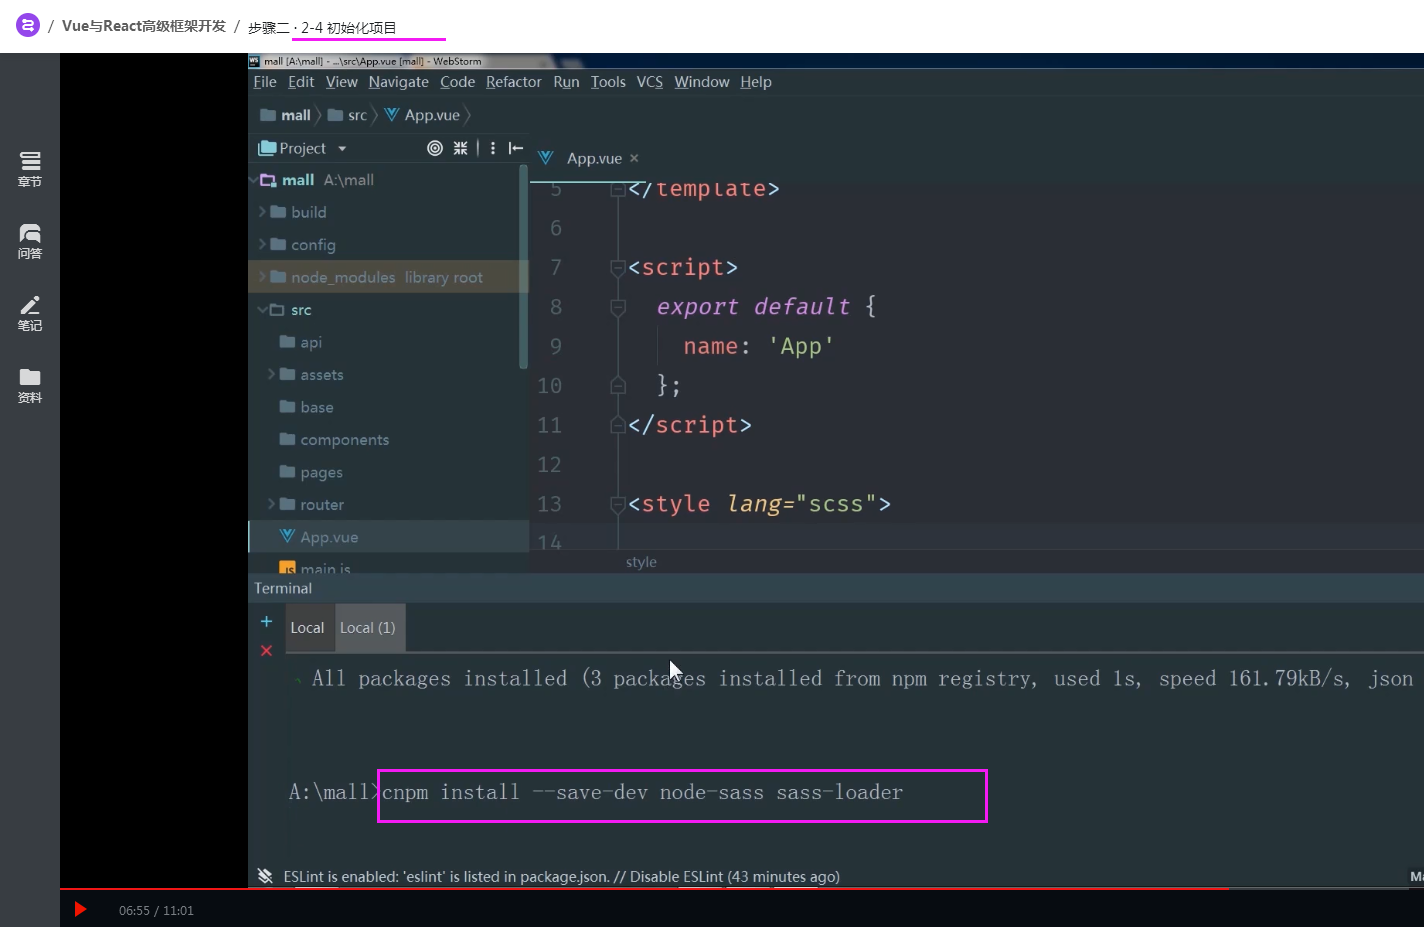Click the style breadcrumb under the editor

(x=641, y=562)
